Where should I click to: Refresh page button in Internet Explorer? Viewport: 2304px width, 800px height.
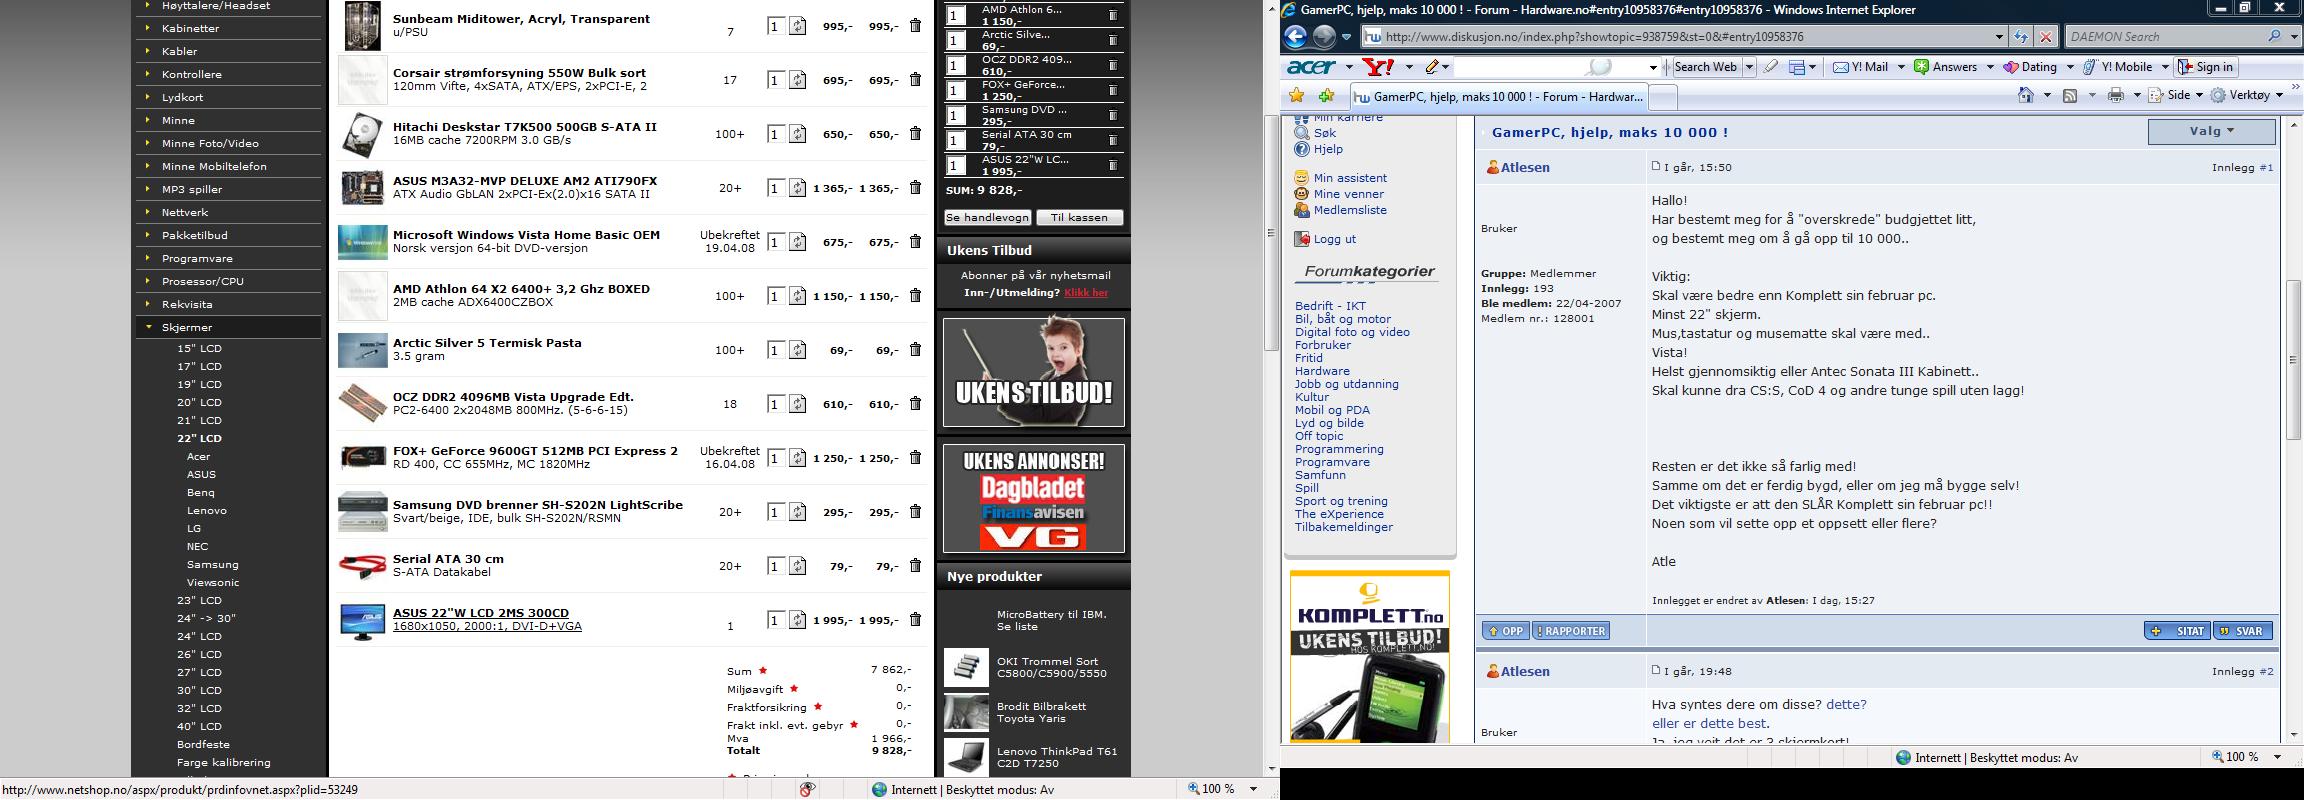click(x=2021, y=37)
